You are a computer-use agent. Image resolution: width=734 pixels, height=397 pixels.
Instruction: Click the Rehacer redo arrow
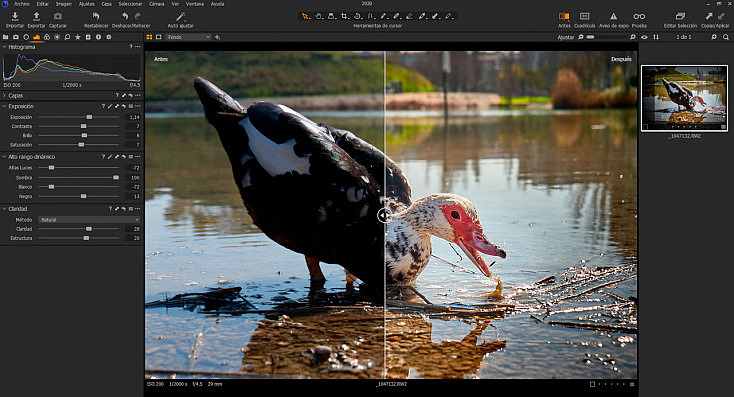[x=138, y=16]
